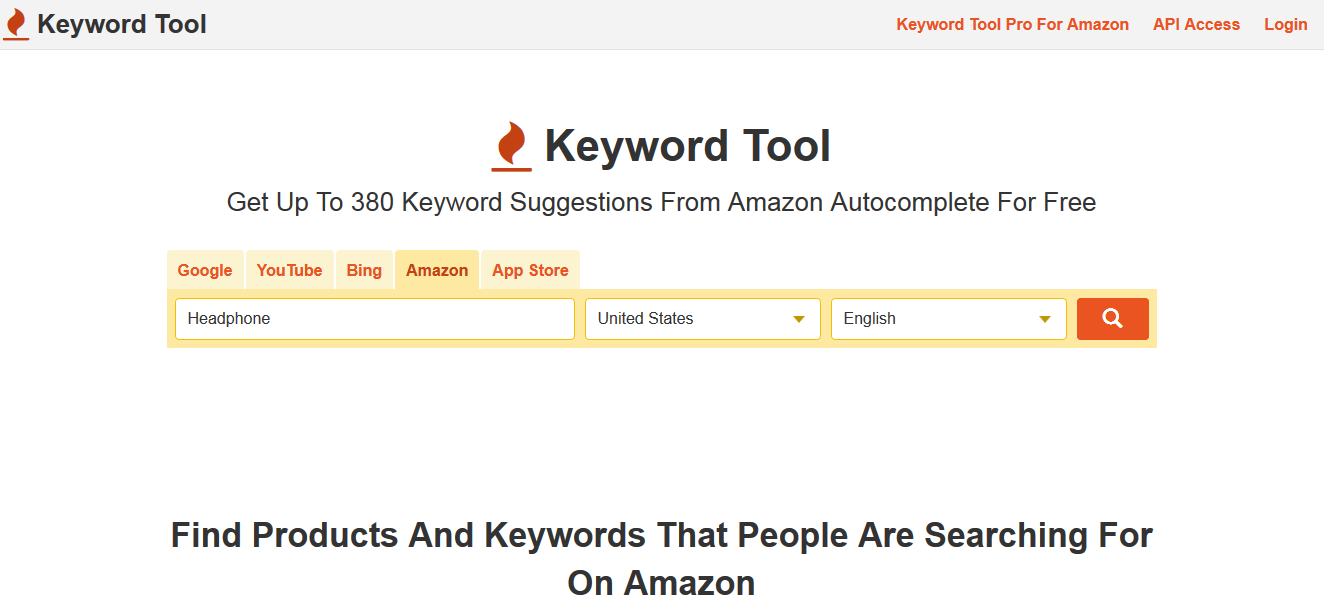
Task: Click the dropdown arrow beside English
Action: [1045, 318]
